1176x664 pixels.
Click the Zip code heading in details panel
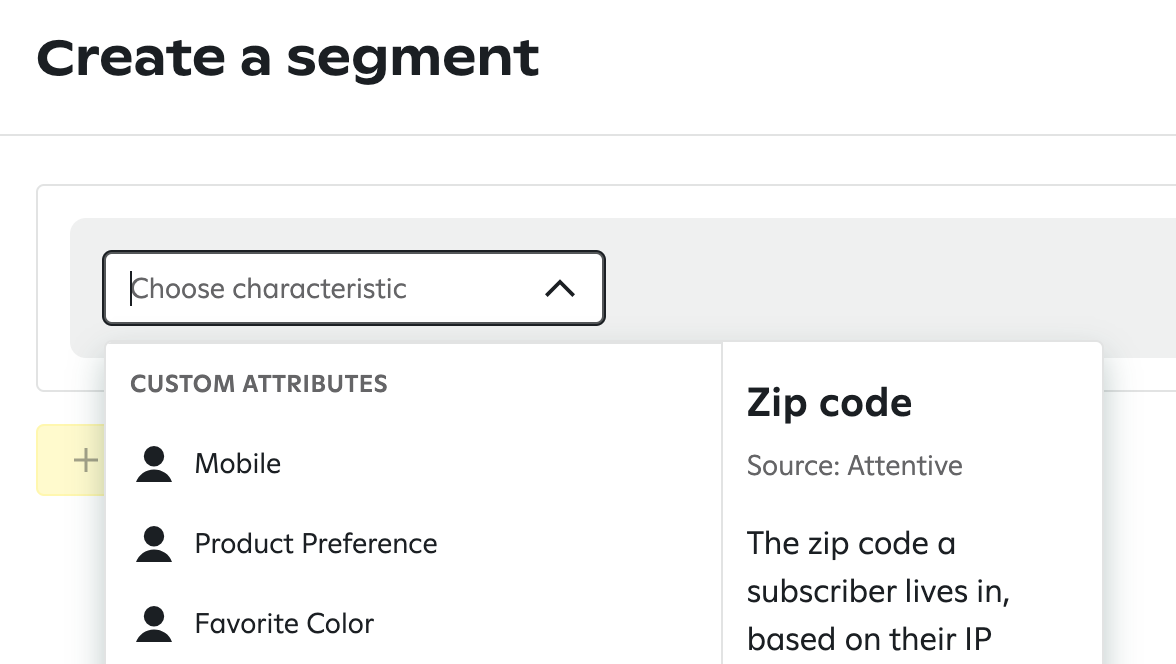(829, 403)
